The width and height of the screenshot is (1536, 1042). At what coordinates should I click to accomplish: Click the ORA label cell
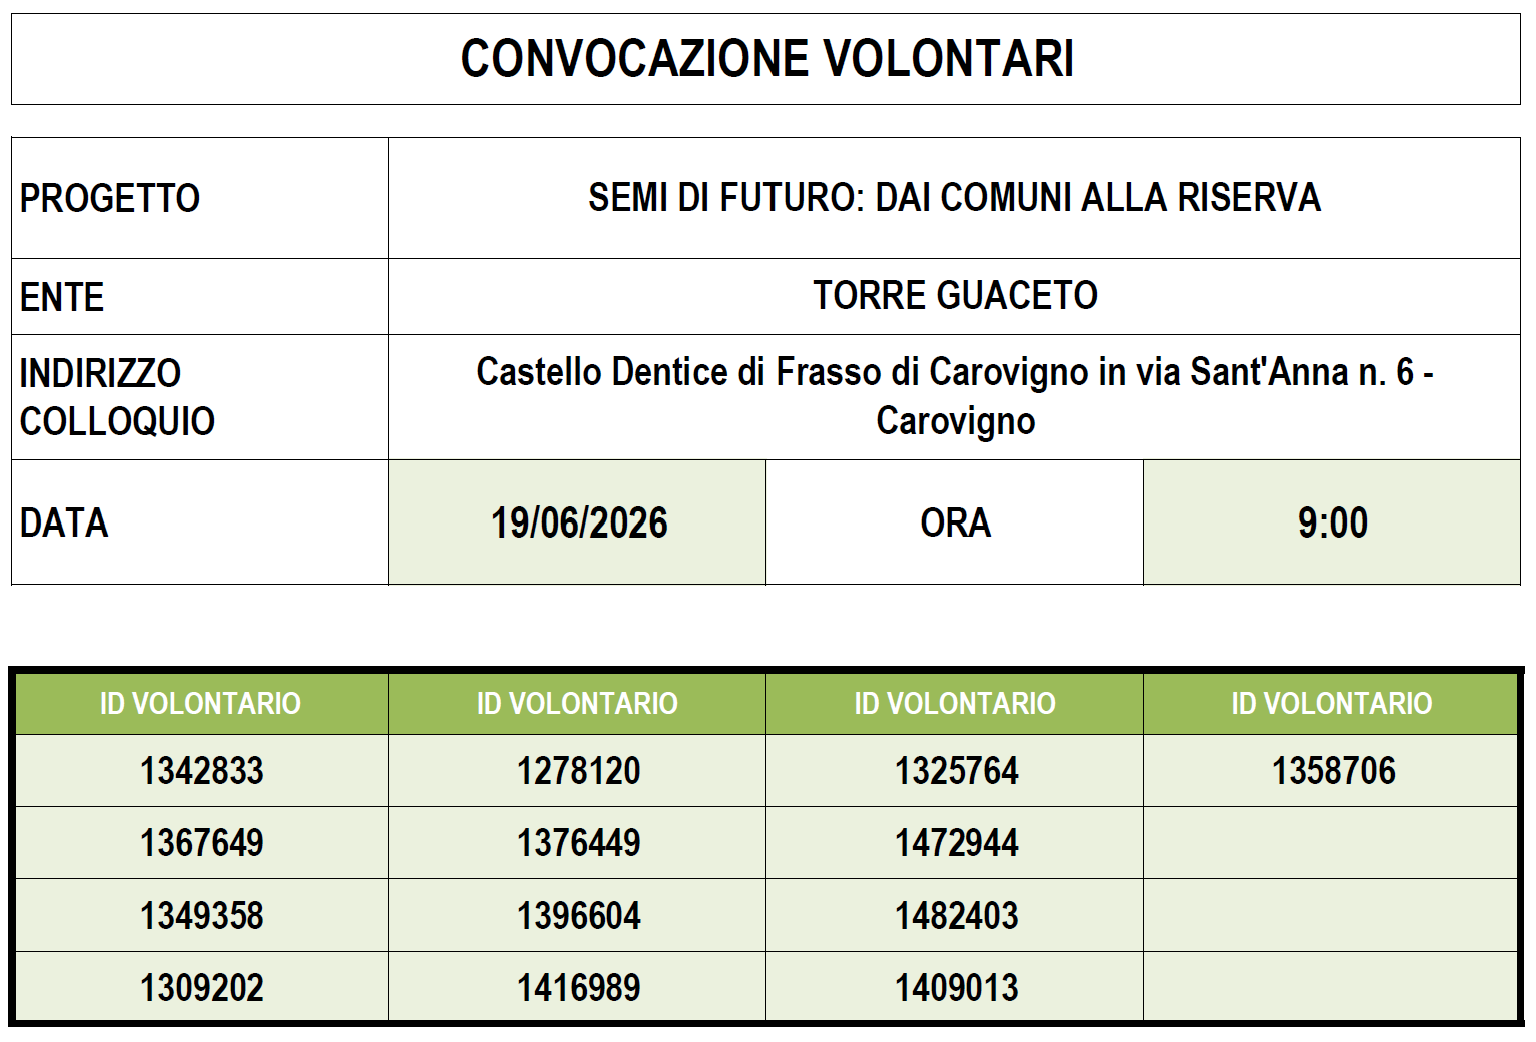955,522
